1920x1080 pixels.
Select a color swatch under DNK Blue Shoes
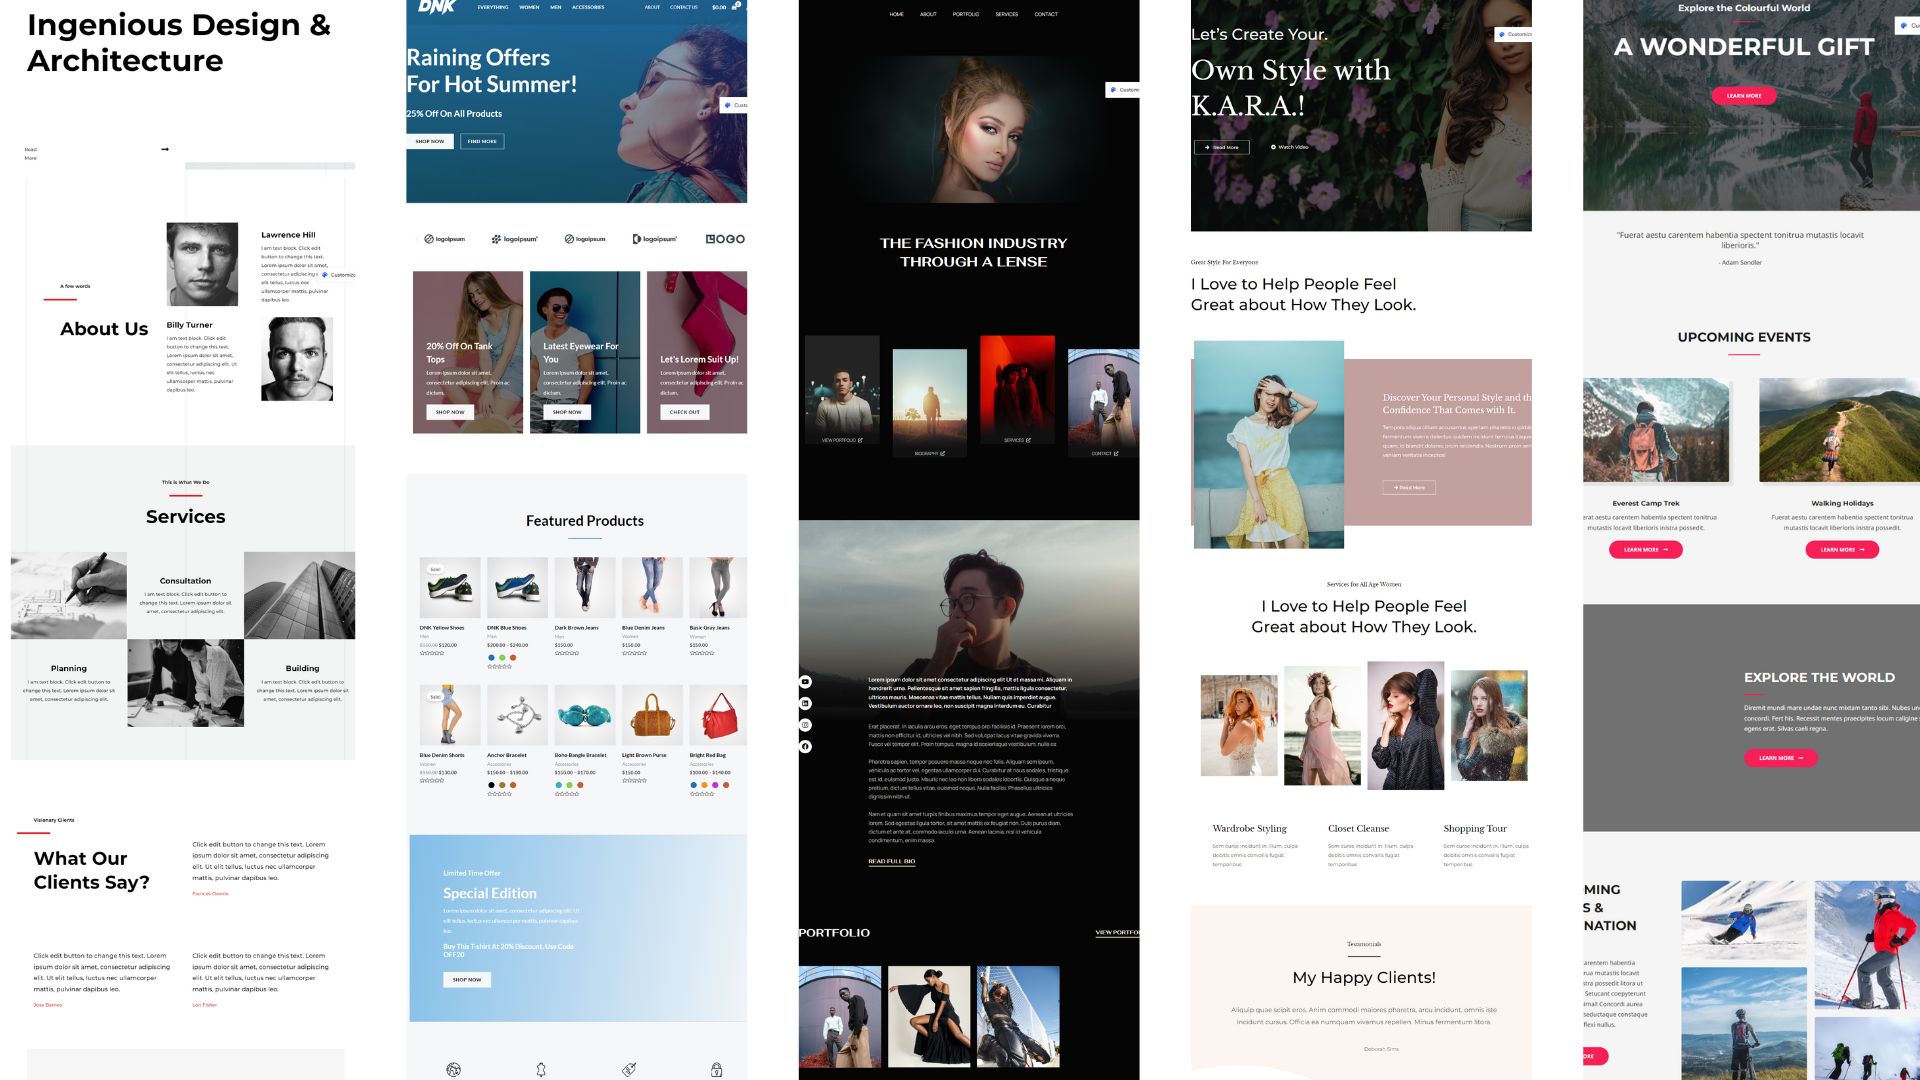pyautogui.click(x=491, y=658)
